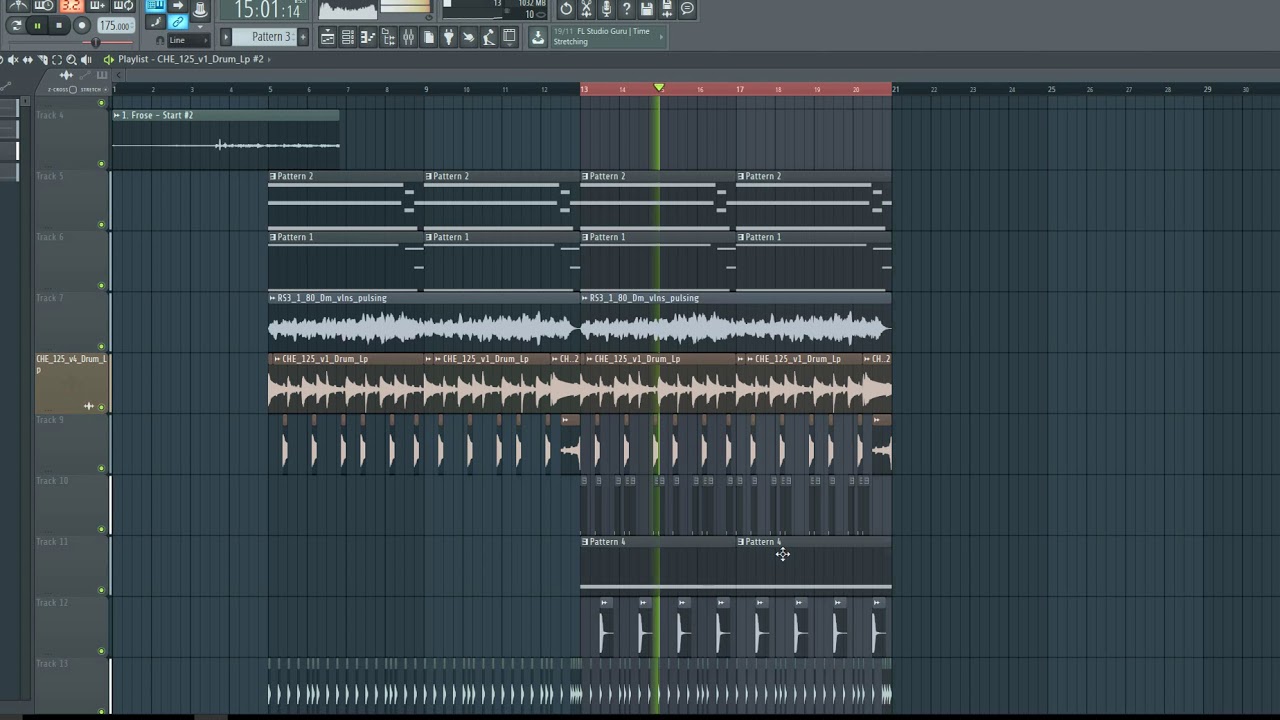The width and height of the screenshot is (1280, 720).
Task: Click the pattern clip focus keyboard icon
Action: click(102, 75)
